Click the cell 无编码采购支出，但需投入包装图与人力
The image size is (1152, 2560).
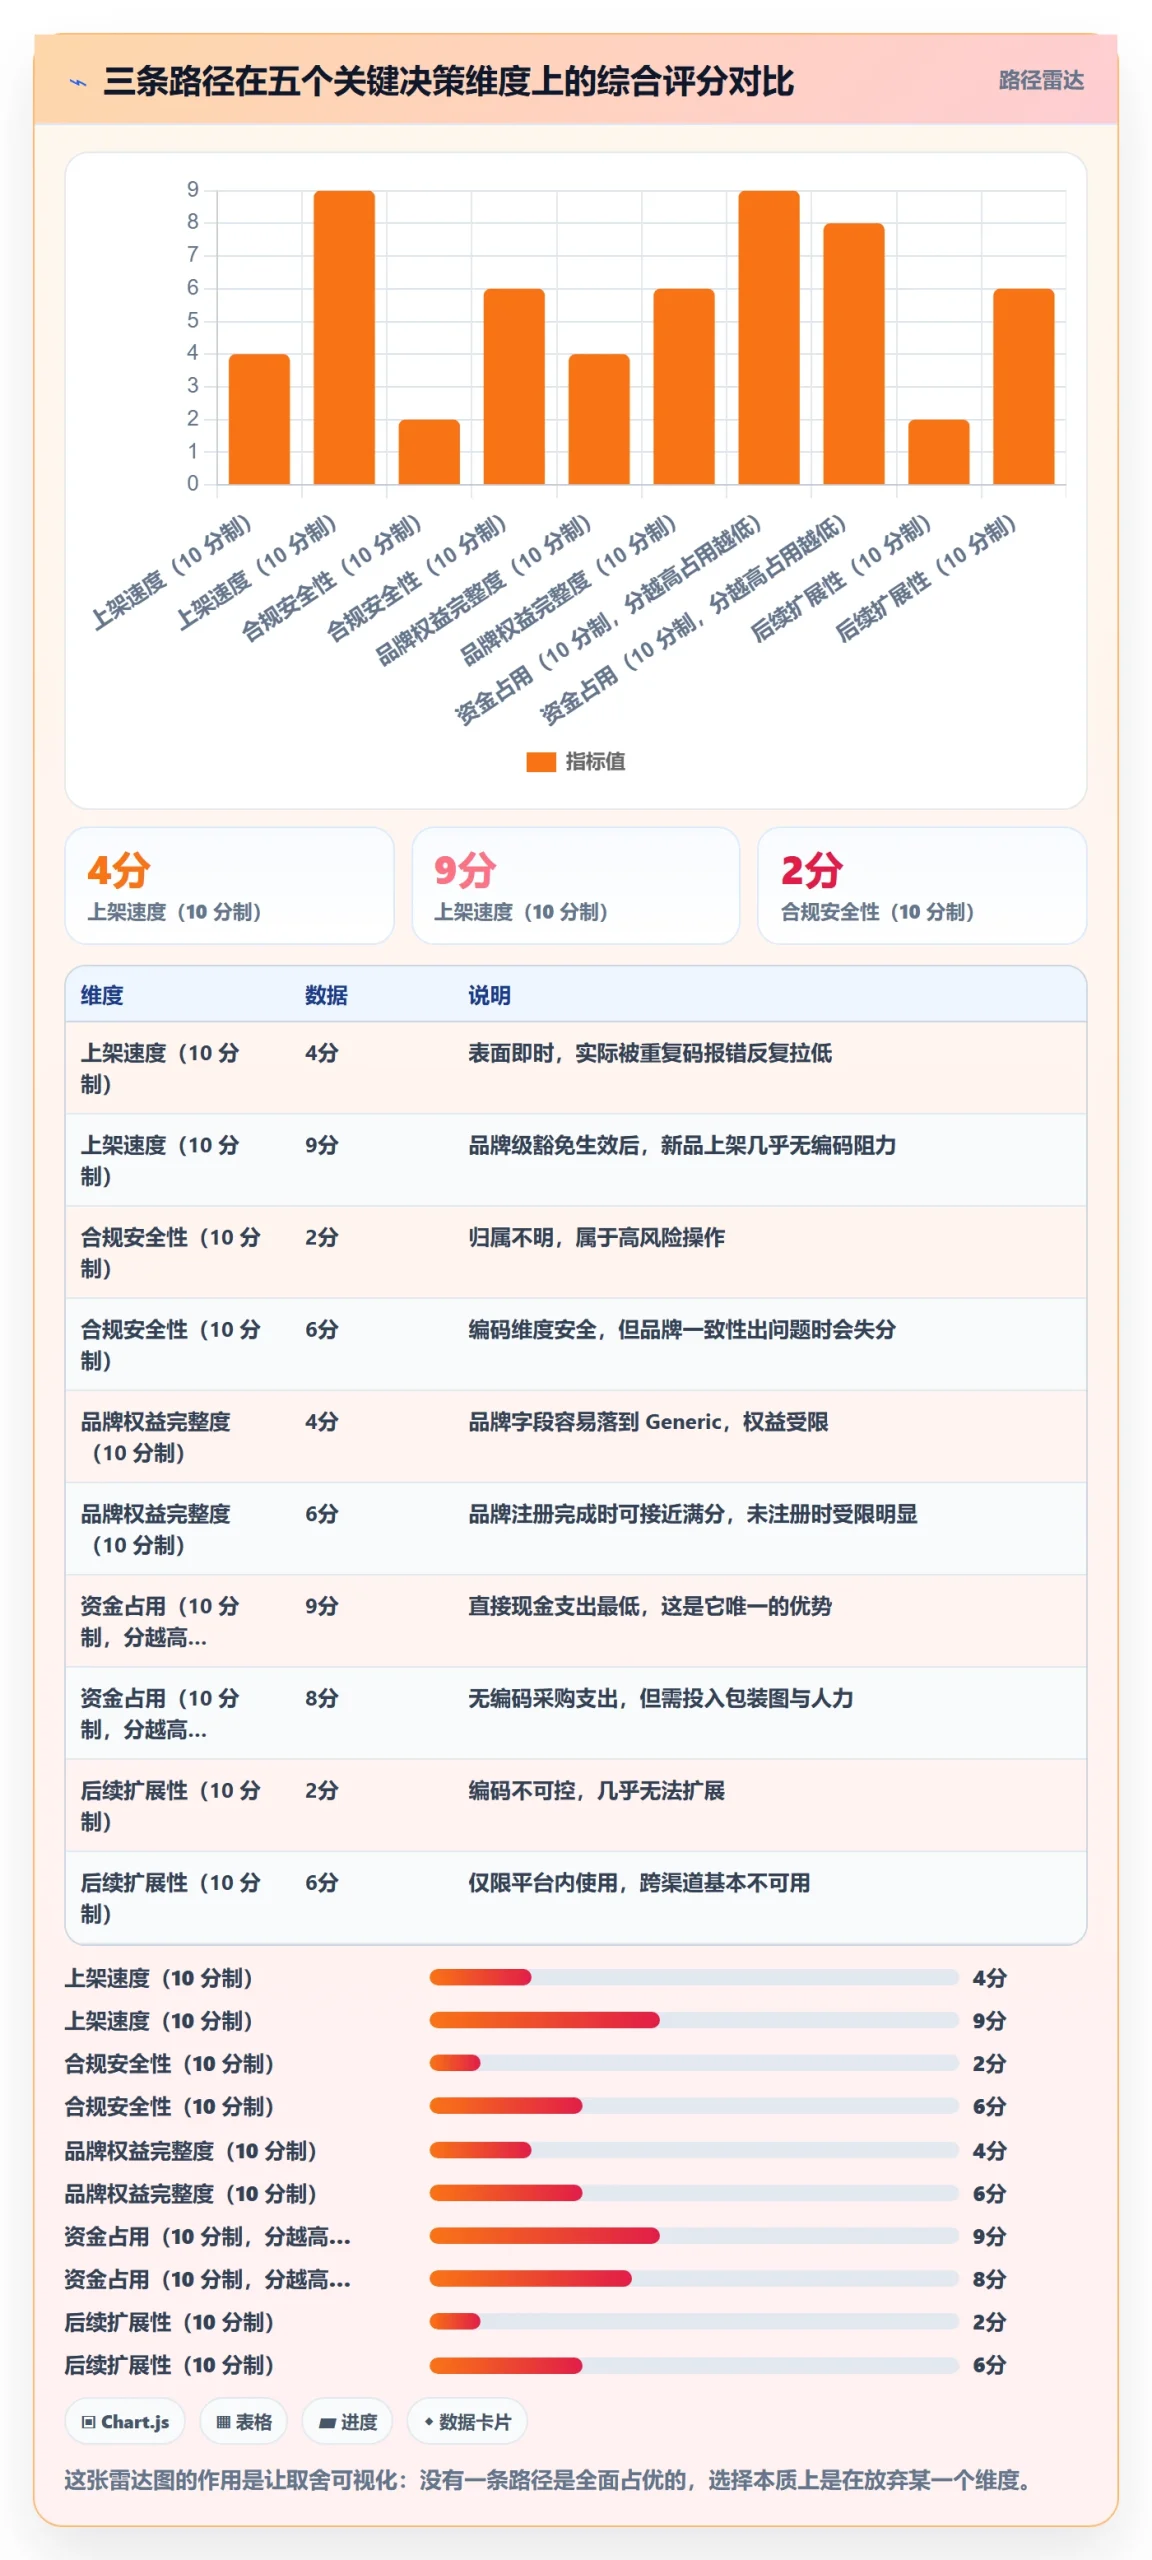tap(660, 1697)
